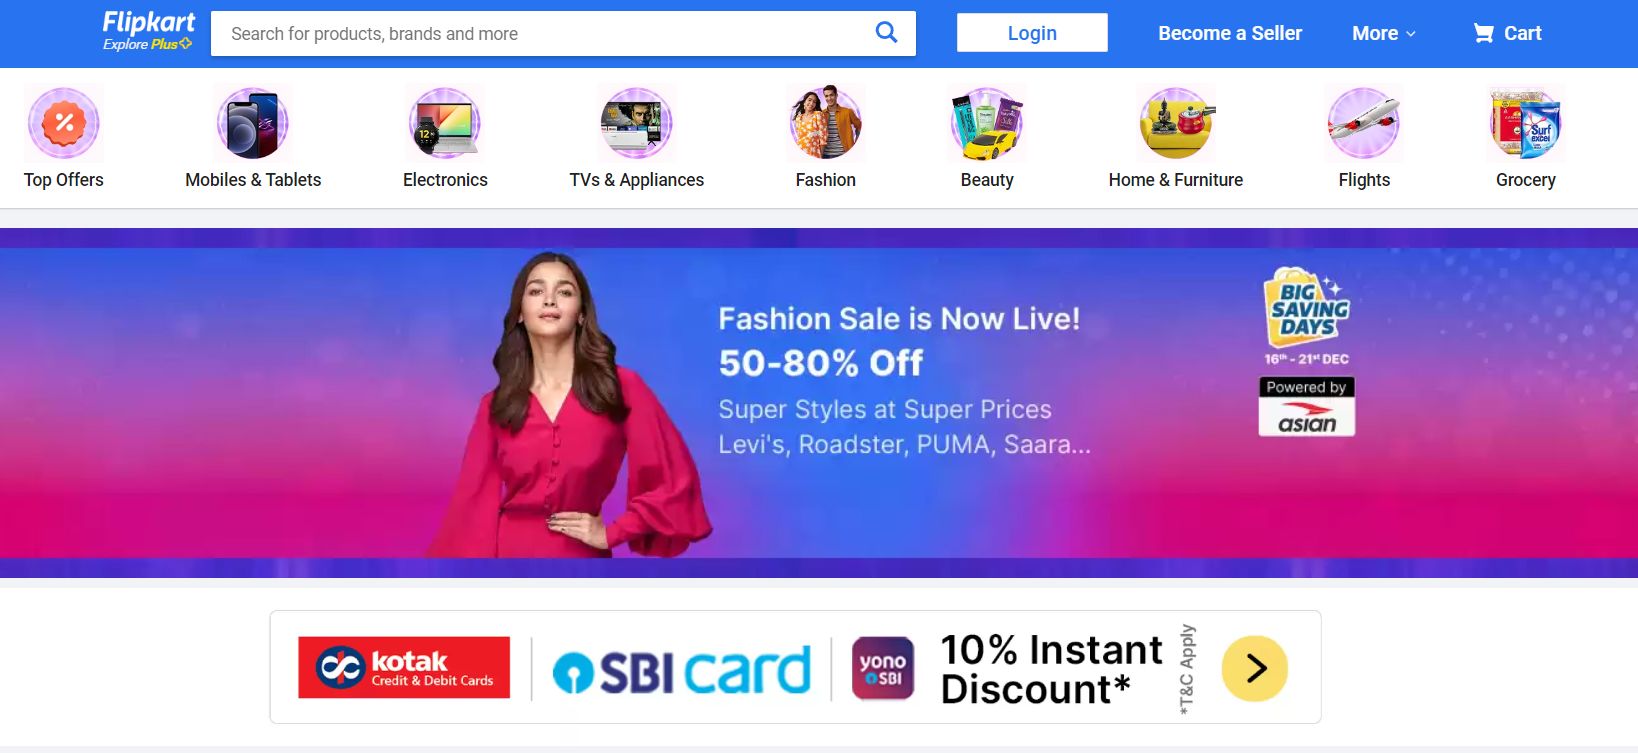Go to Flipkart home via logo
This screenshot has width=1638, height=753.
click(x=149, y=22)
